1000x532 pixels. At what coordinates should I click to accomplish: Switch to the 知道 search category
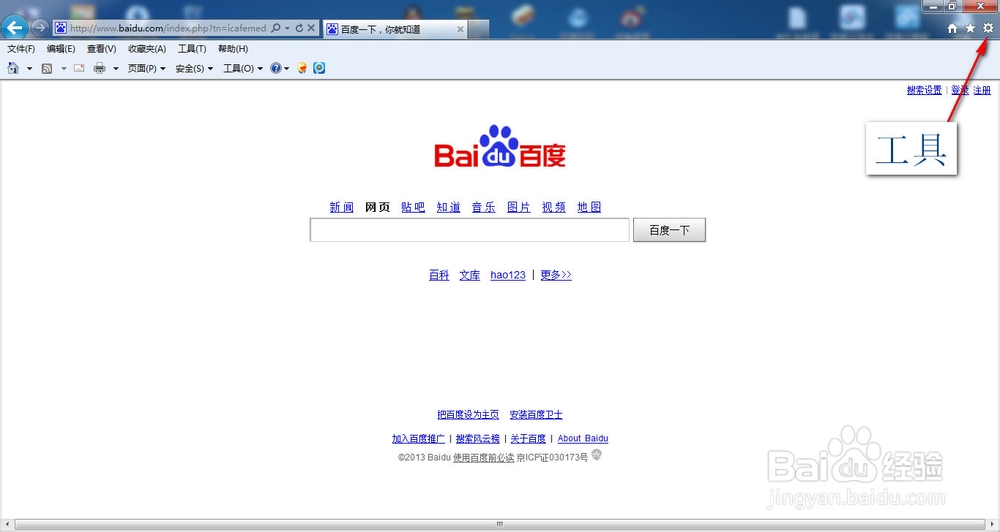[448, 207]
